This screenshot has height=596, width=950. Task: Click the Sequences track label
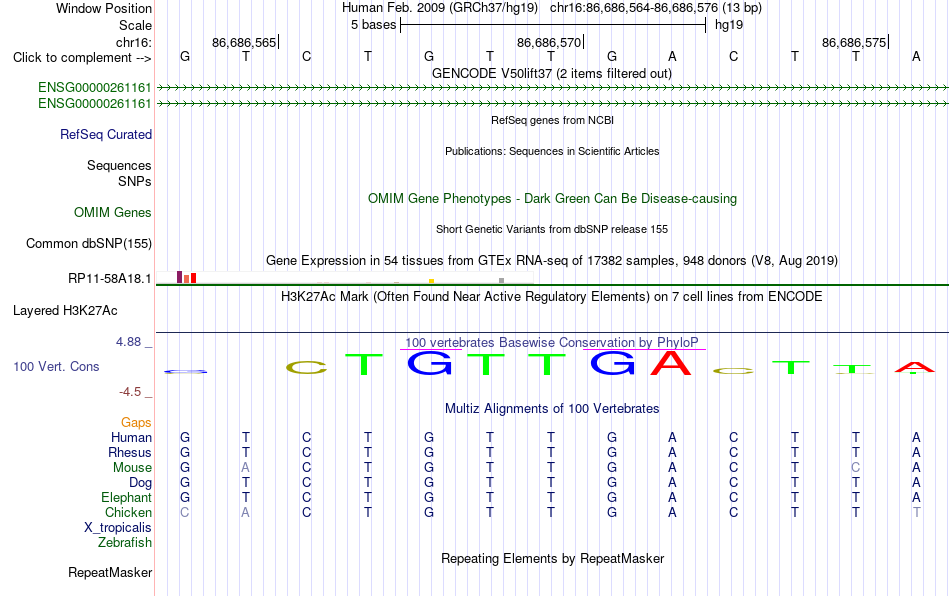[x=119, y=165]
